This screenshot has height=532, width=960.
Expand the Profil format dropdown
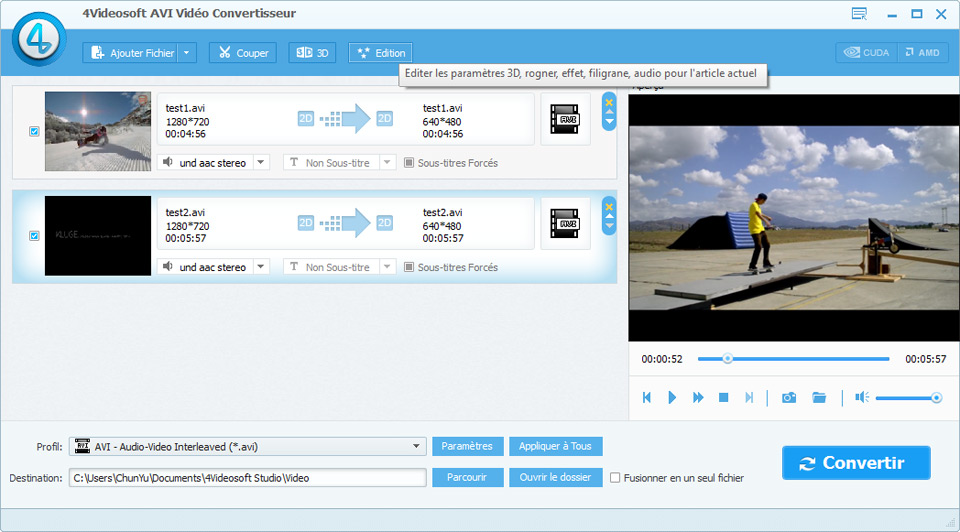(x=417, y=447)
